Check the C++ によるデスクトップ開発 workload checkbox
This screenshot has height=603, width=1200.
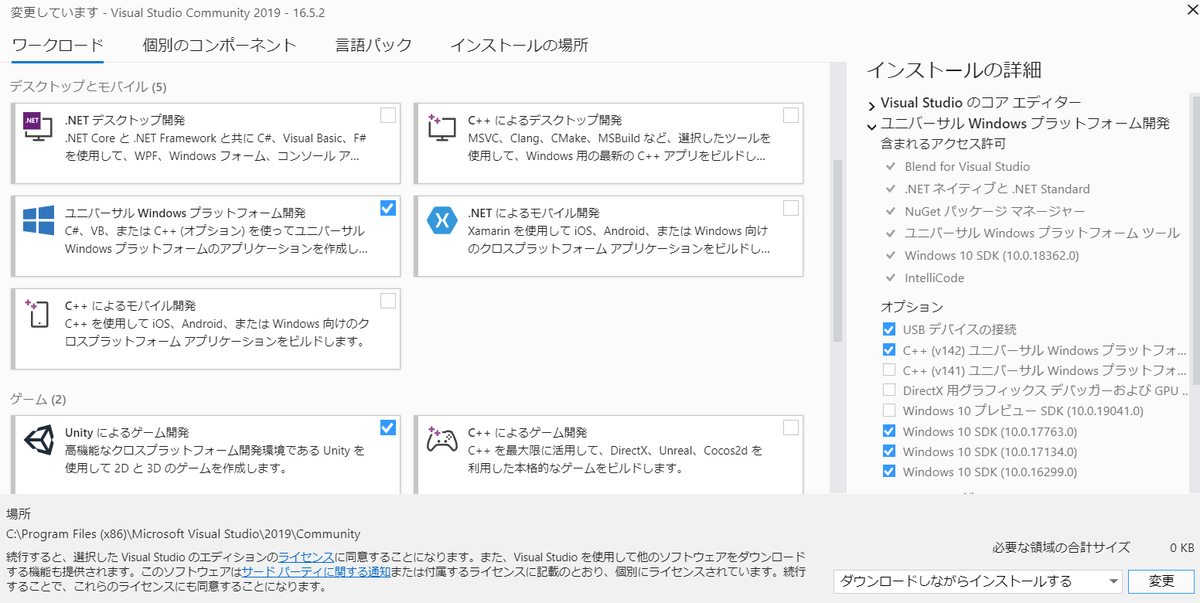(791, 115)
